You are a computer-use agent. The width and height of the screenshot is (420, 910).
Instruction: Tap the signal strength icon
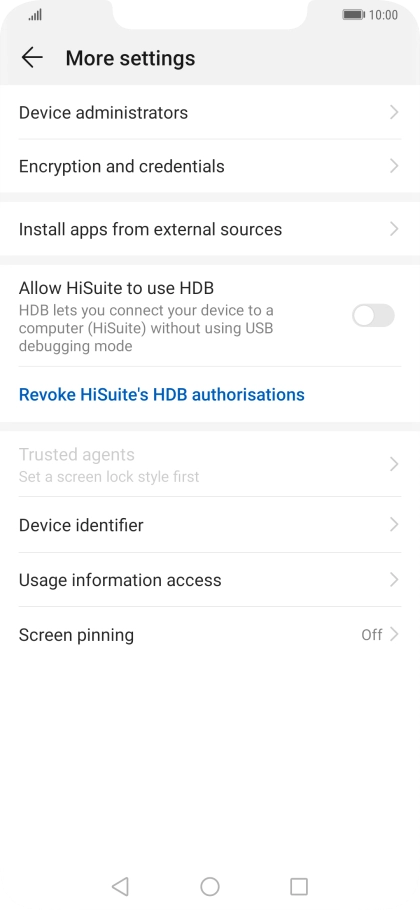coord(35,15)
